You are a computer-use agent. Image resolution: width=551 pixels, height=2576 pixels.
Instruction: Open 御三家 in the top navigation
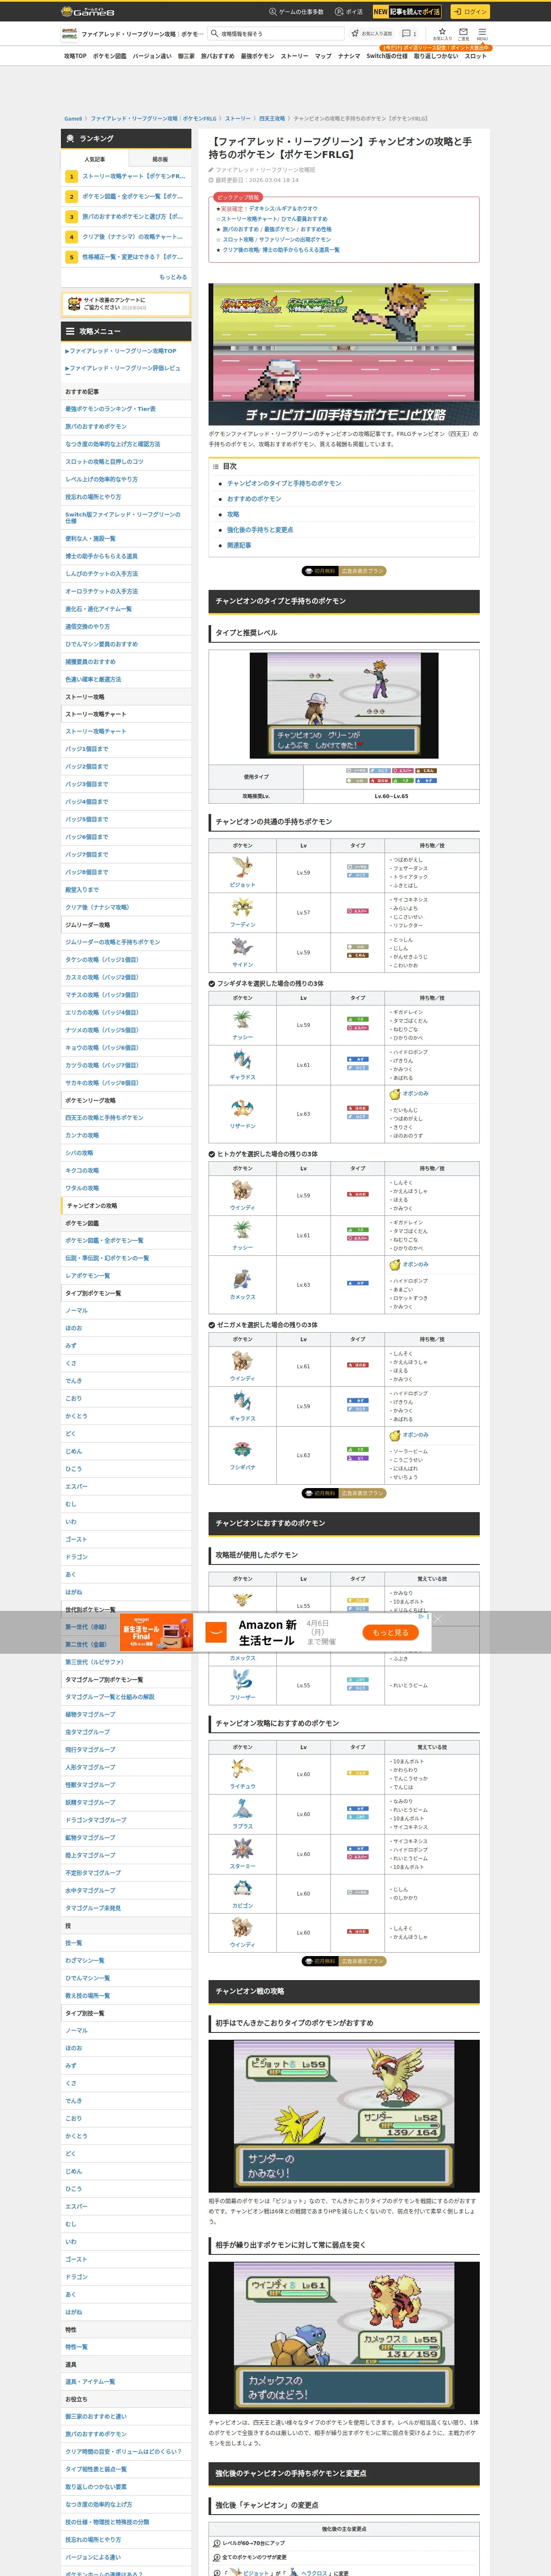pyautogui.click(x=186, y=56)
